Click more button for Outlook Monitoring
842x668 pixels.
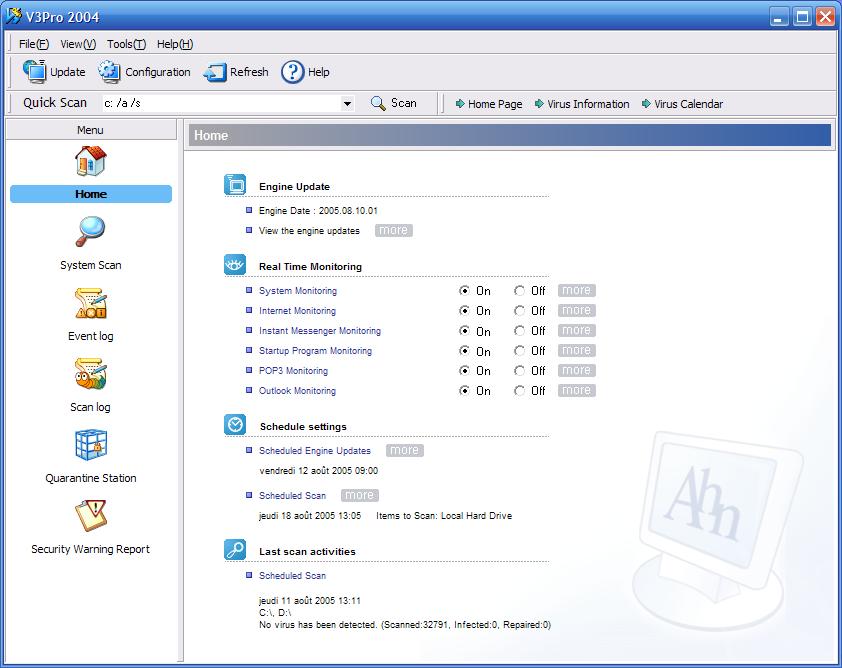[x=577, y=390]
